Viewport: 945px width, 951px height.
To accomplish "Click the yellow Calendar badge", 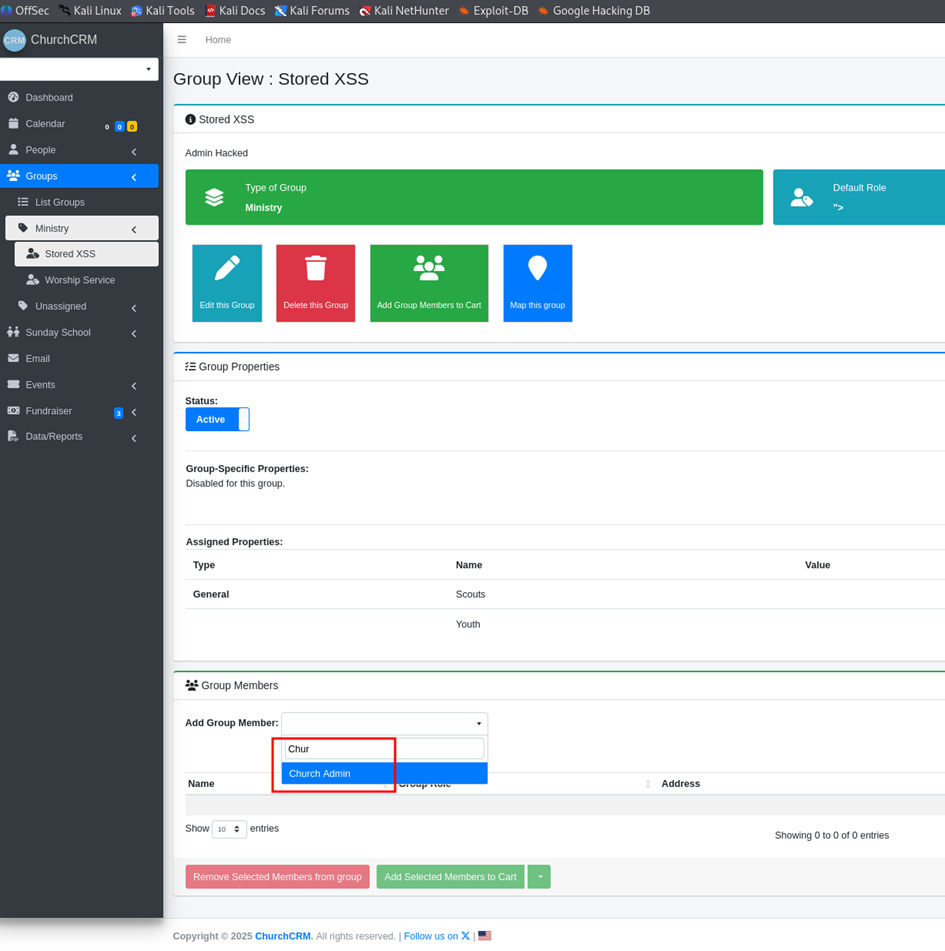I will (132, 127).
